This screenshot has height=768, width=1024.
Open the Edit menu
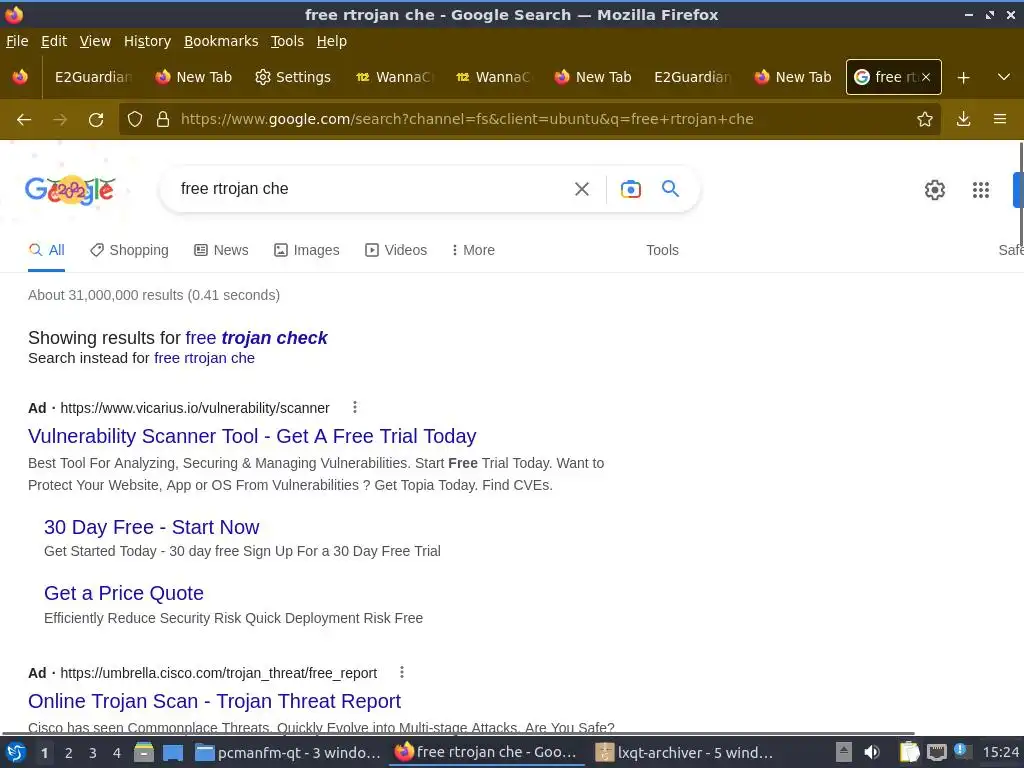pyautogui.click(x=54, y=41)
